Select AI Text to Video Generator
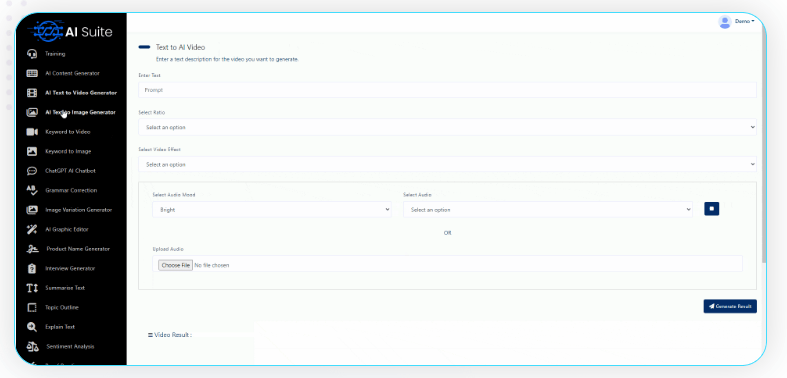 click(81, 93)
